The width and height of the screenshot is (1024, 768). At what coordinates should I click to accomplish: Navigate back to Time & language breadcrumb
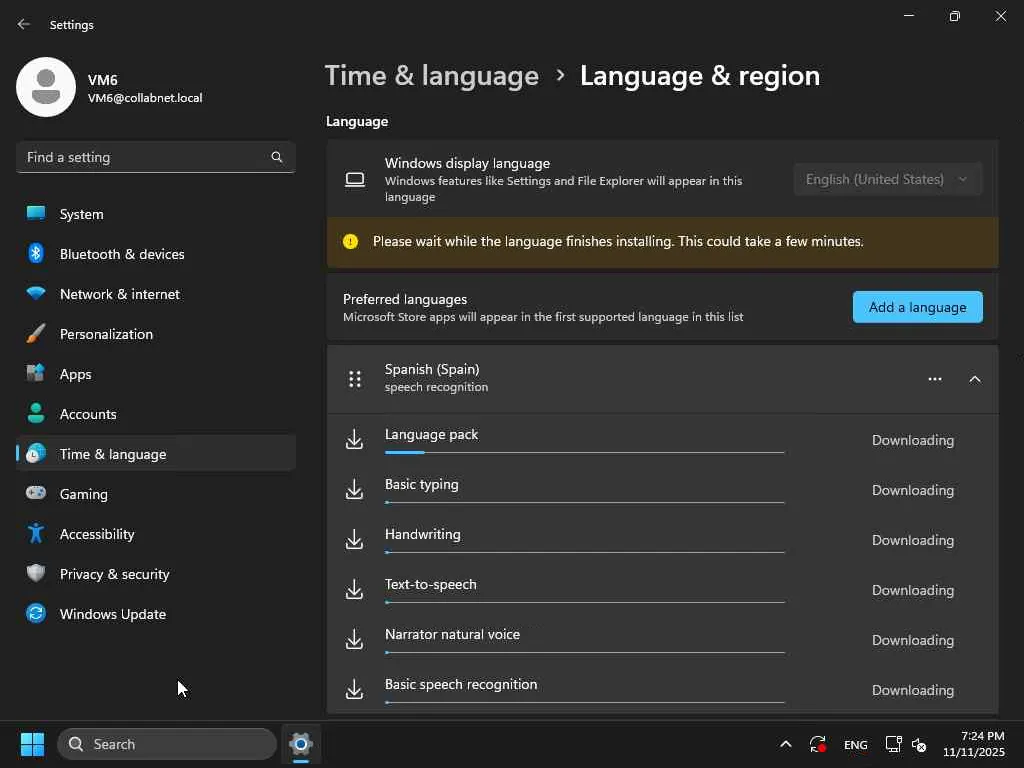tap(432, 76)
